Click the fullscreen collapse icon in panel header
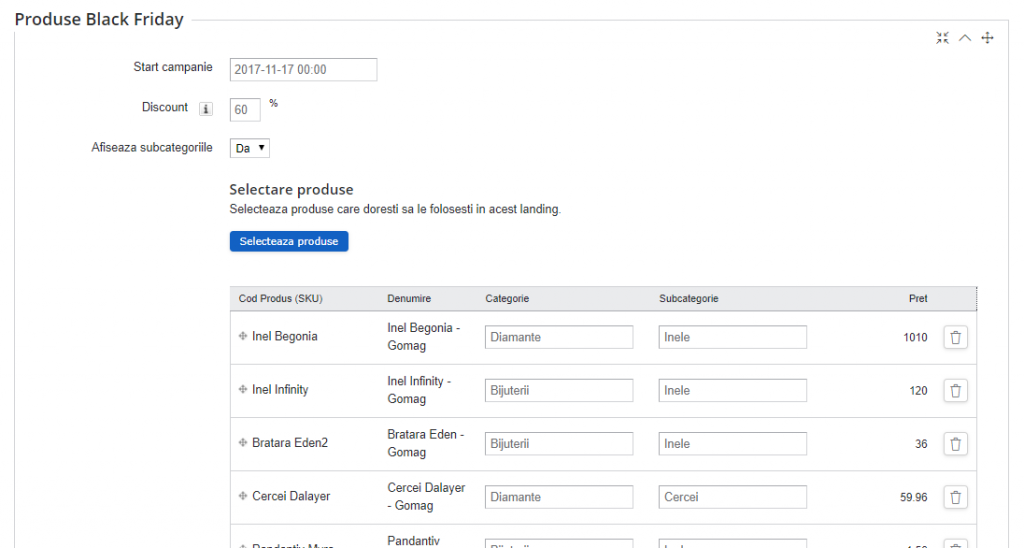Screen dimensions: 1024x548 [x=942, y=38]
